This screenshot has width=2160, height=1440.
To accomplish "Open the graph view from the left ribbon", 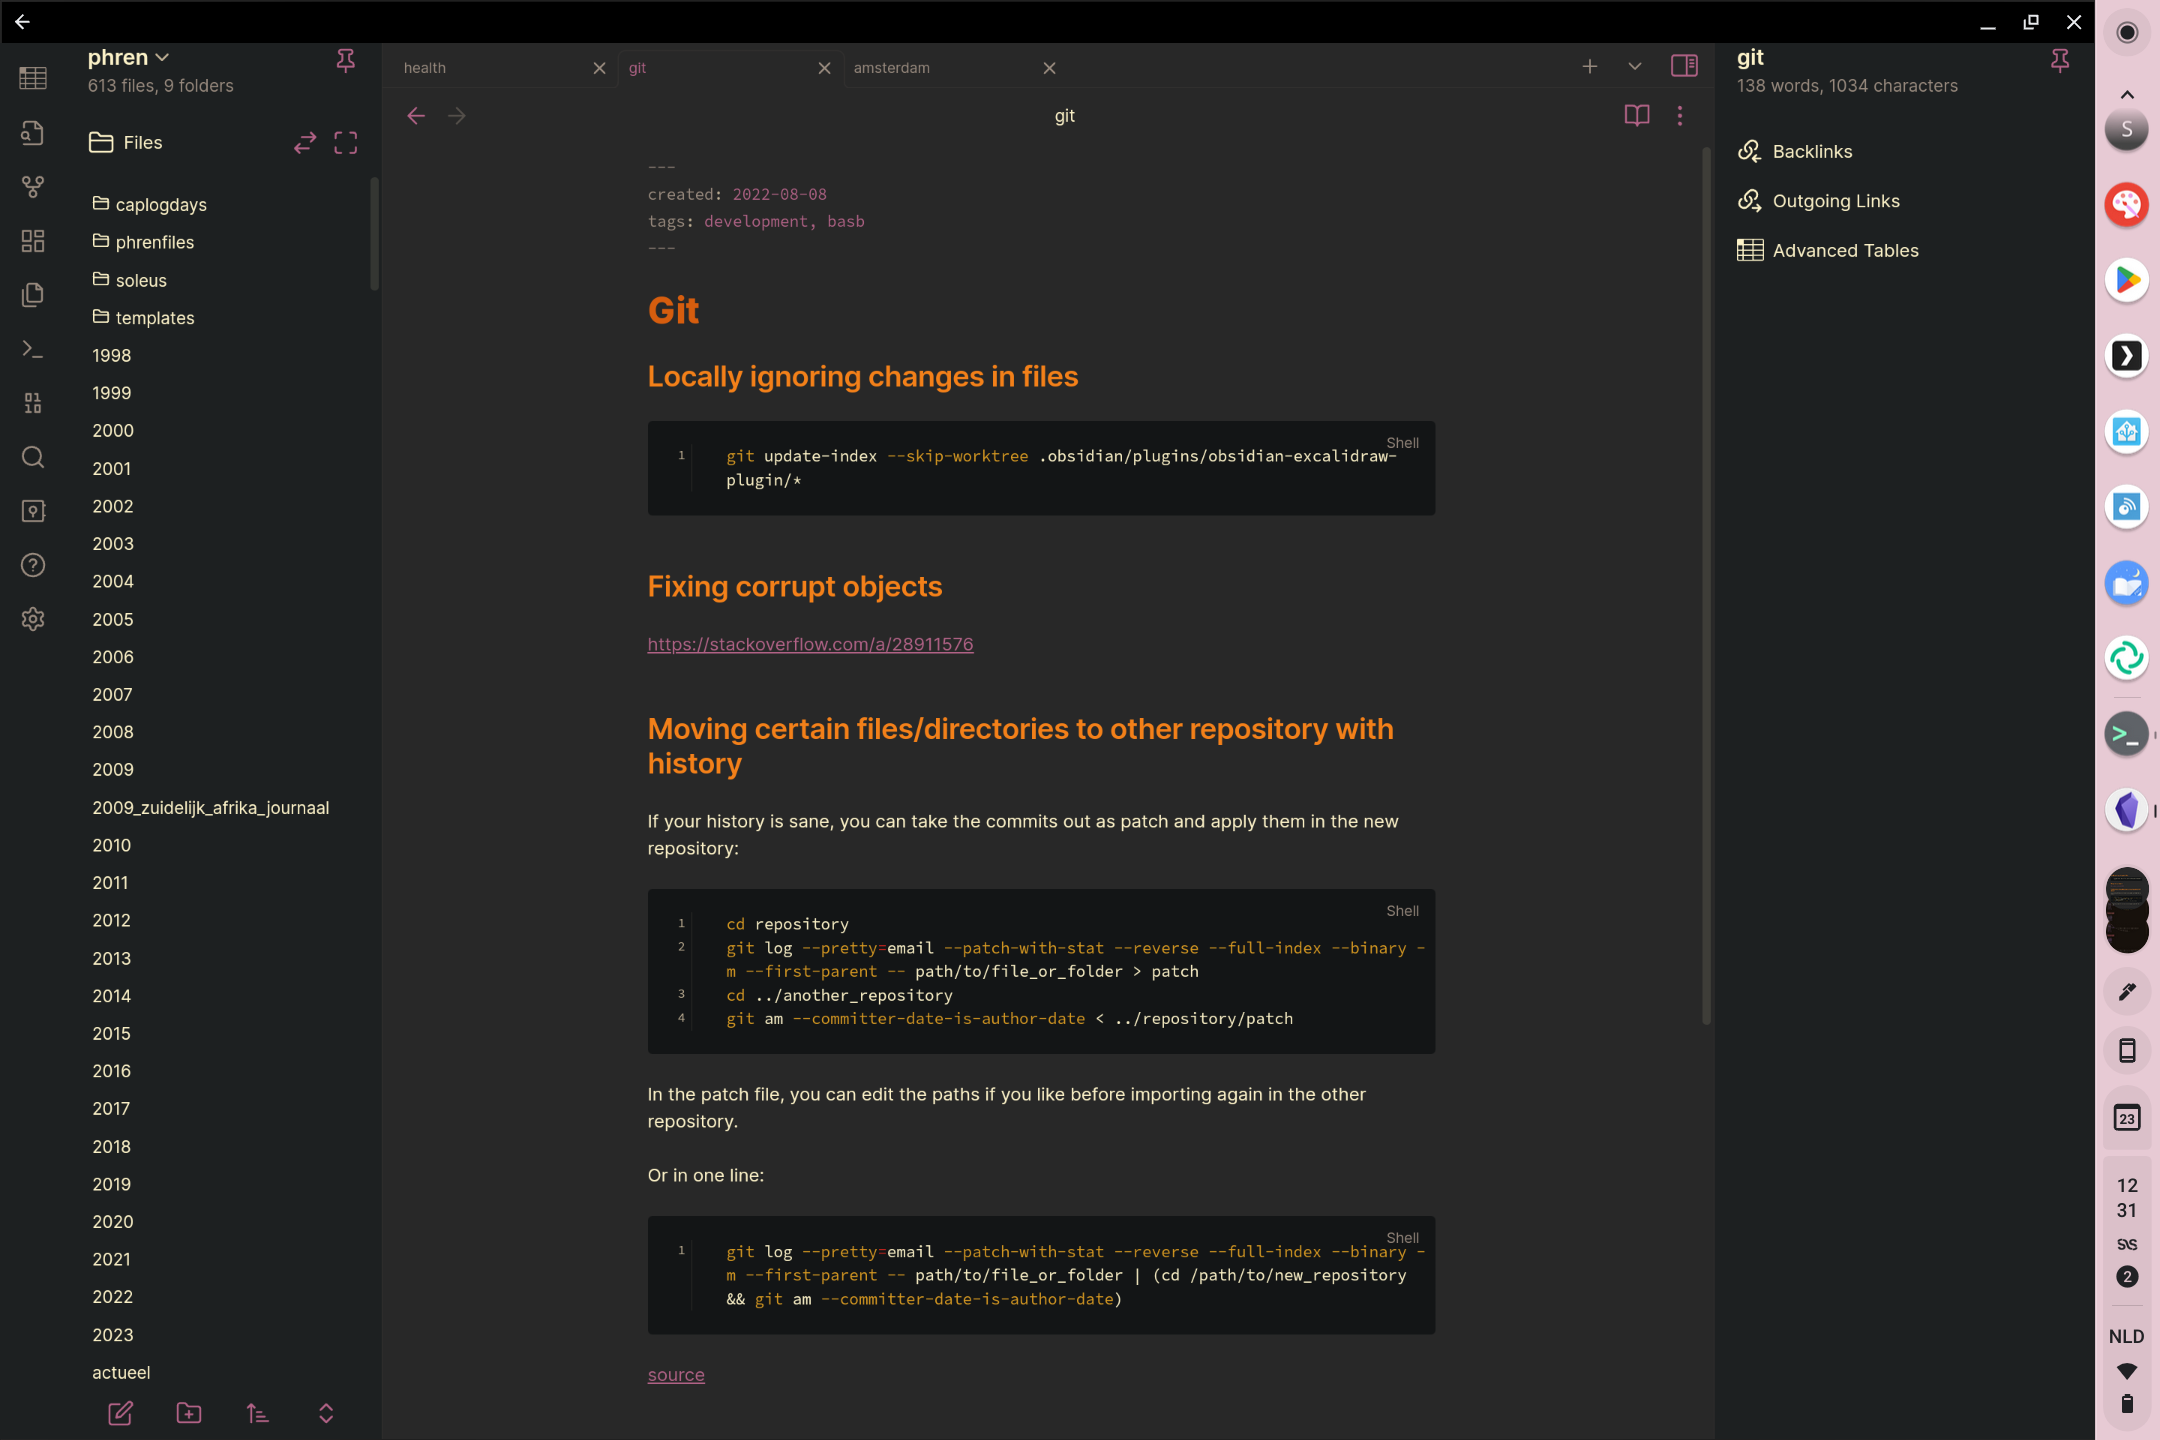I will [x=33, y=186].
